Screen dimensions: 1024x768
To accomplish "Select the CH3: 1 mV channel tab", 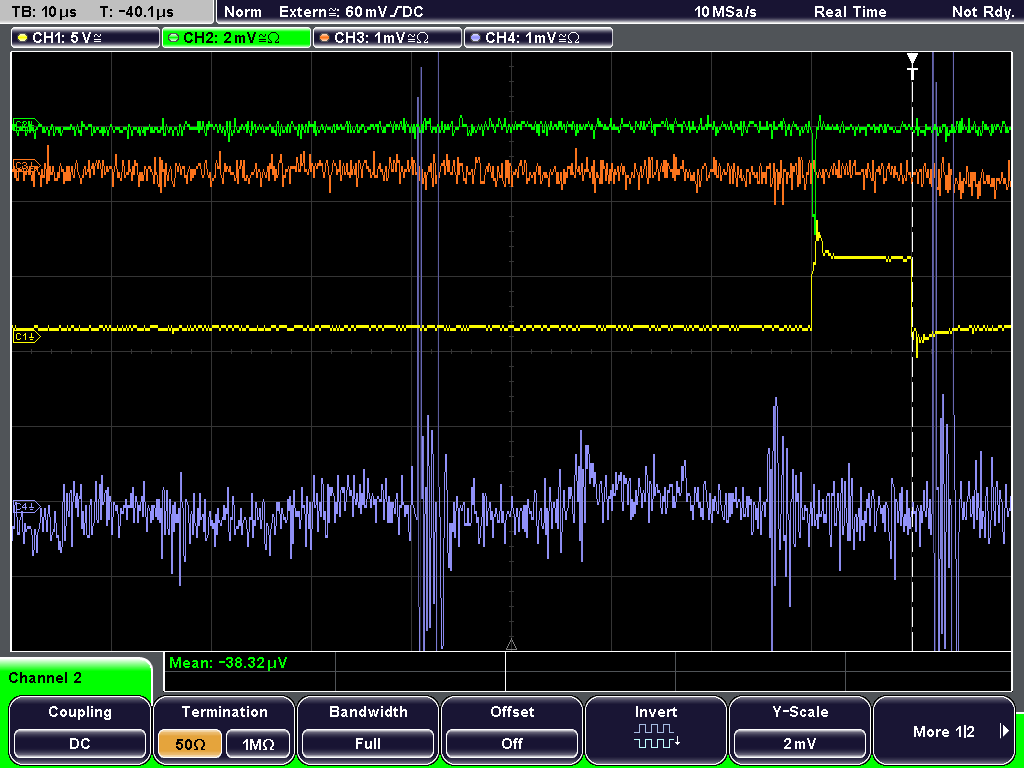I will point(387,38).
